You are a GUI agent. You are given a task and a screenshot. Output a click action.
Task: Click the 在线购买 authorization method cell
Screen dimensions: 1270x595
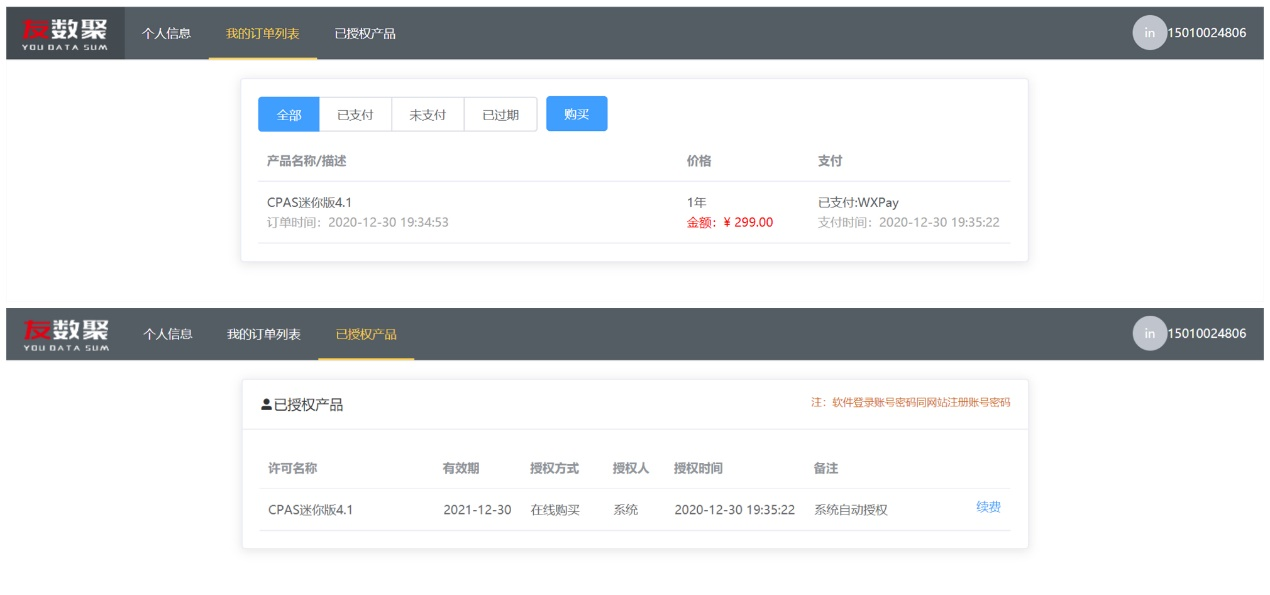point(555,510)
